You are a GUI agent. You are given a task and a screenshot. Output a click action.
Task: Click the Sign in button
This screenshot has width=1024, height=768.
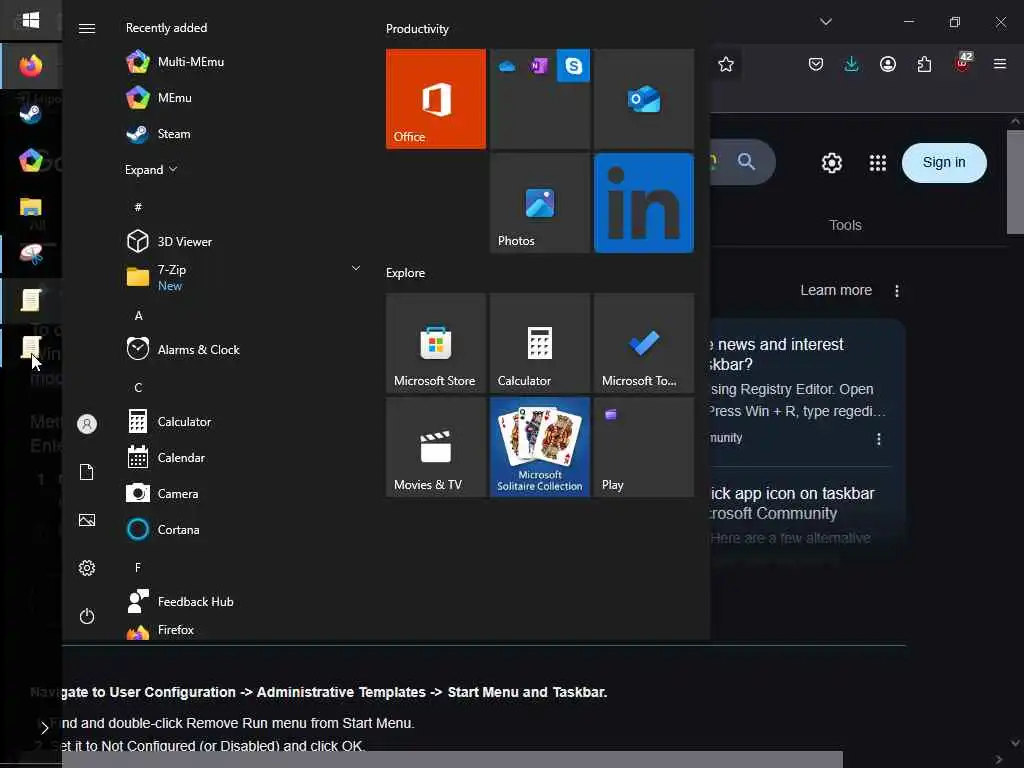944,163
